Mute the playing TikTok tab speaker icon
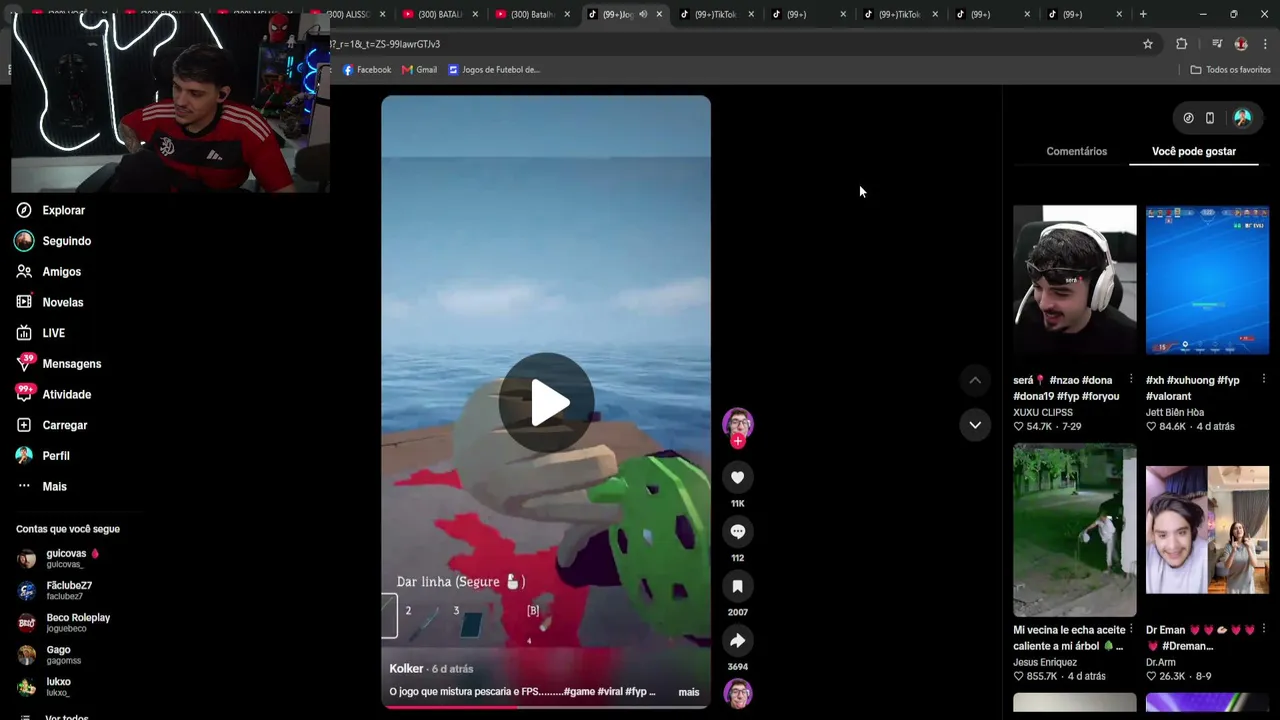The image size is (1280, 720). [x=643, y=14]
